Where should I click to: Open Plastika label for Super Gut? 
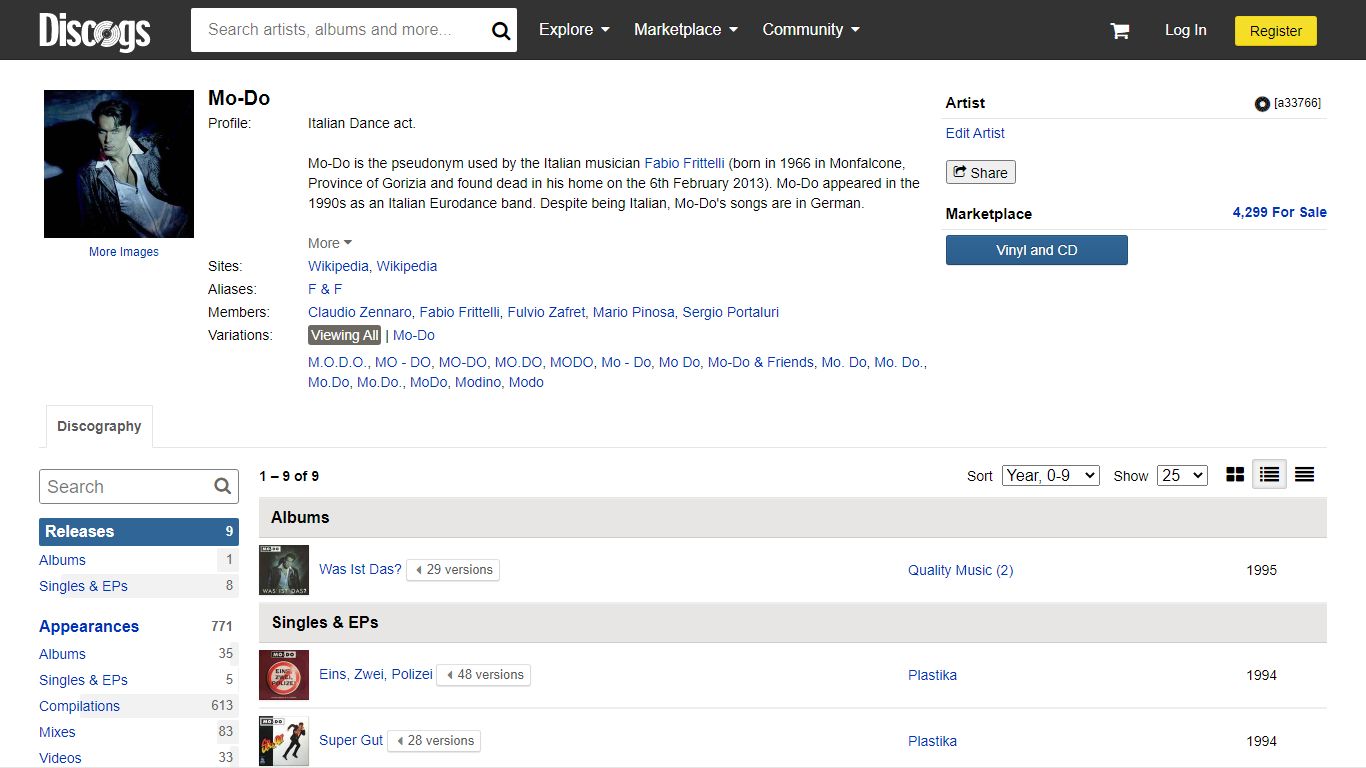(932, 741)
